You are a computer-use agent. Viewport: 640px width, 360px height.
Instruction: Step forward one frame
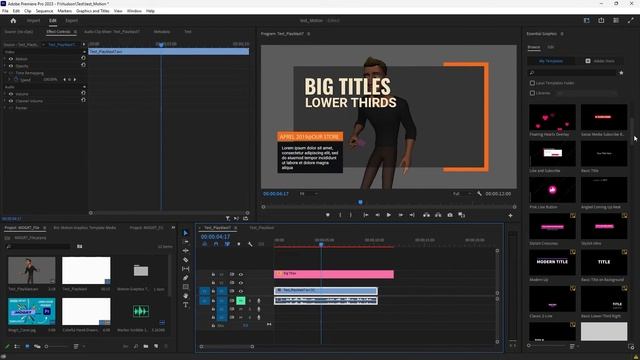pyautogui.click(x=401, y=215)
